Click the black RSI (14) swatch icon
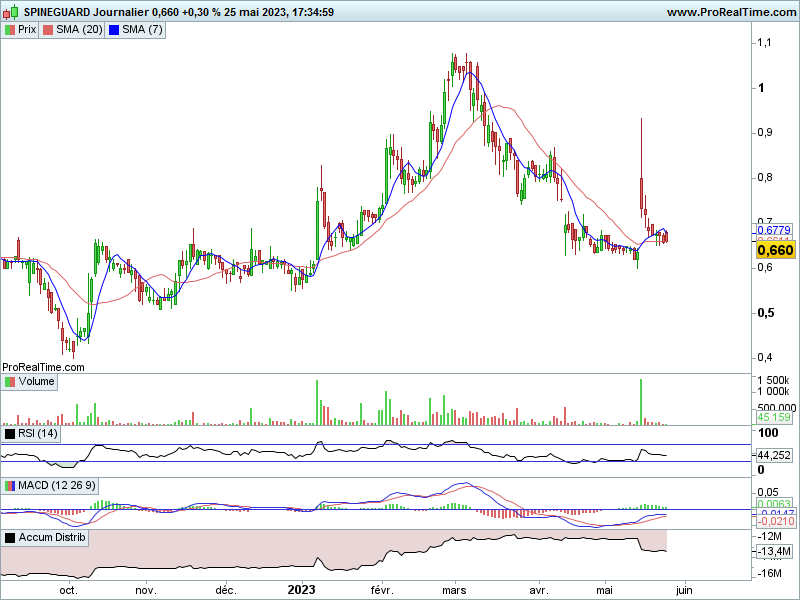The image size is (800, 600). click(10, 434)
